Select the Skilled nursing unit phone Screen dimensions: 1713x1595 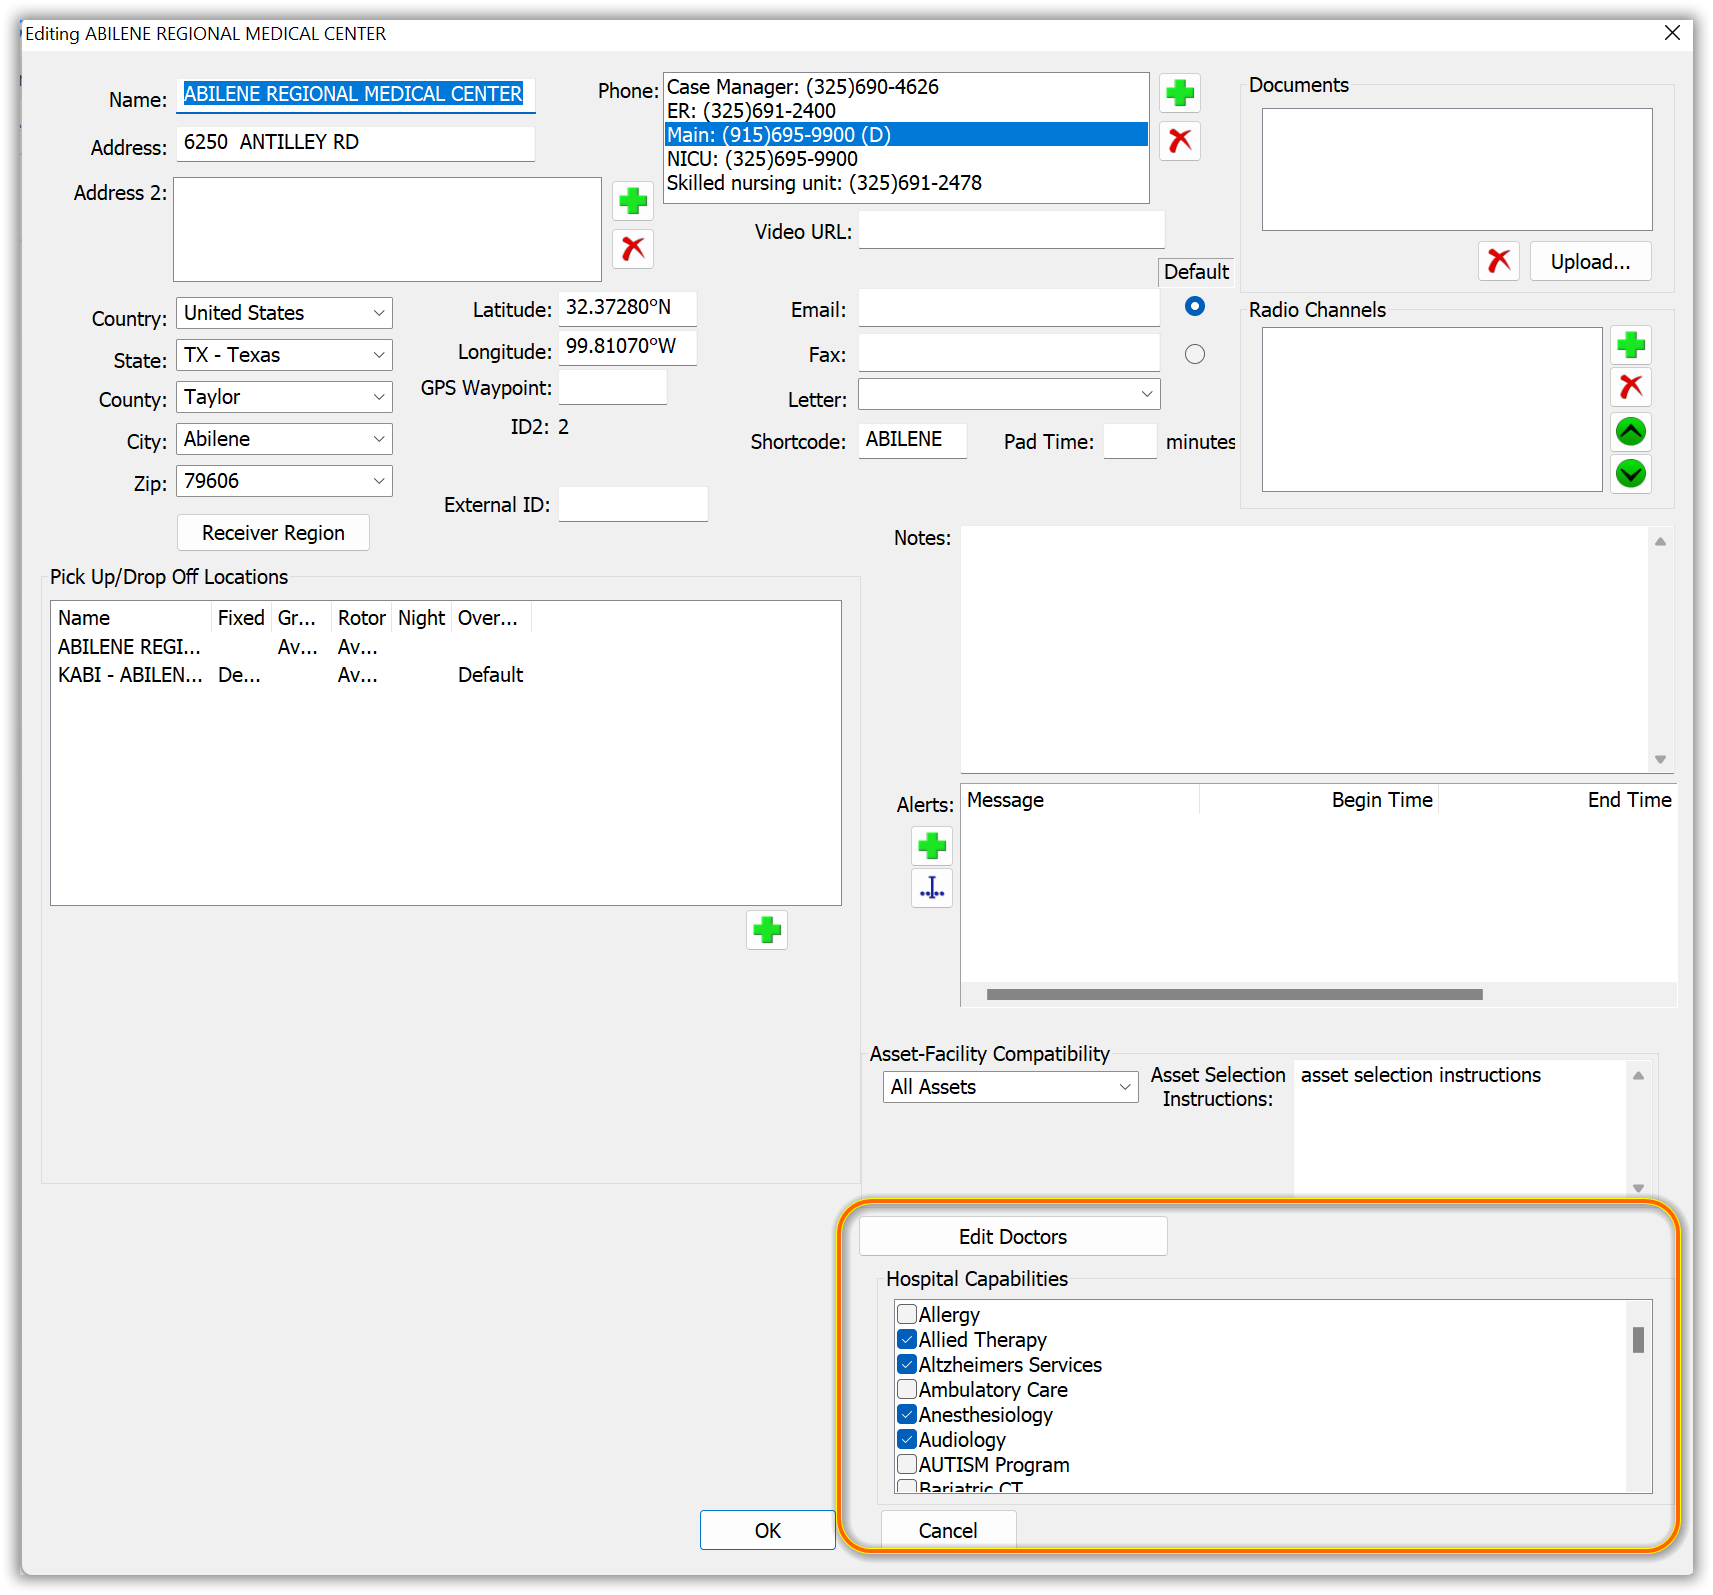coord(906,183)
